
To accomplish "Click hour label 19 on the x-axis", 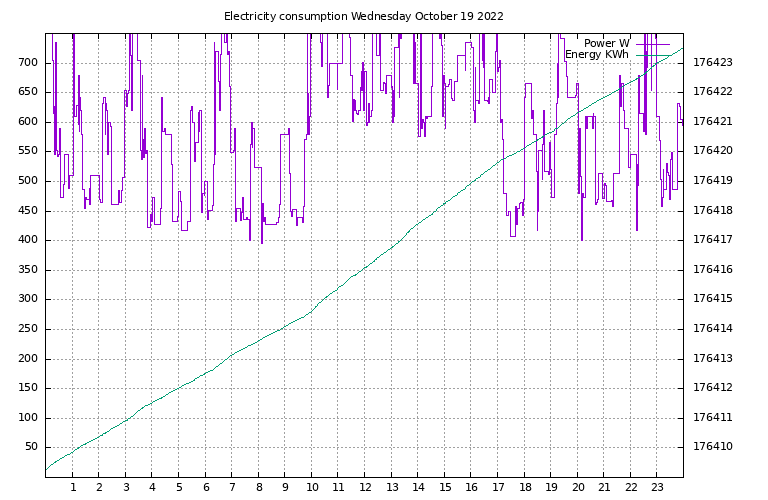I will click(551, 488).
